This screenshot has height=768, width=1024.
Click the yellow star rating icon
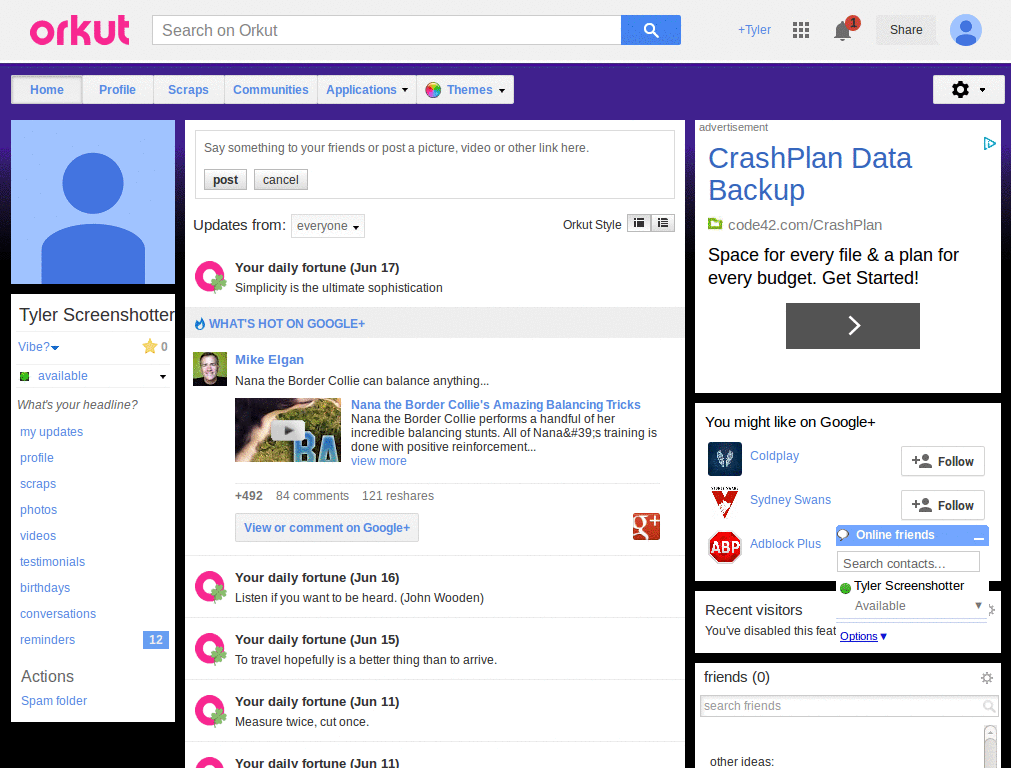pos(150,346)
